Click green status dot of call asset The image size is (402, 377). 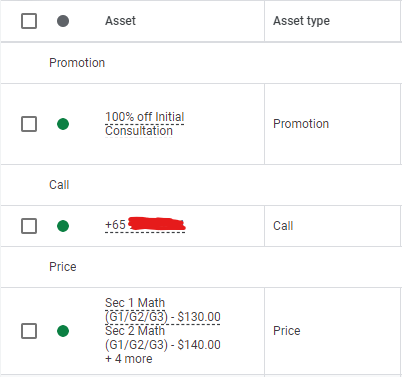coord(63,226)
